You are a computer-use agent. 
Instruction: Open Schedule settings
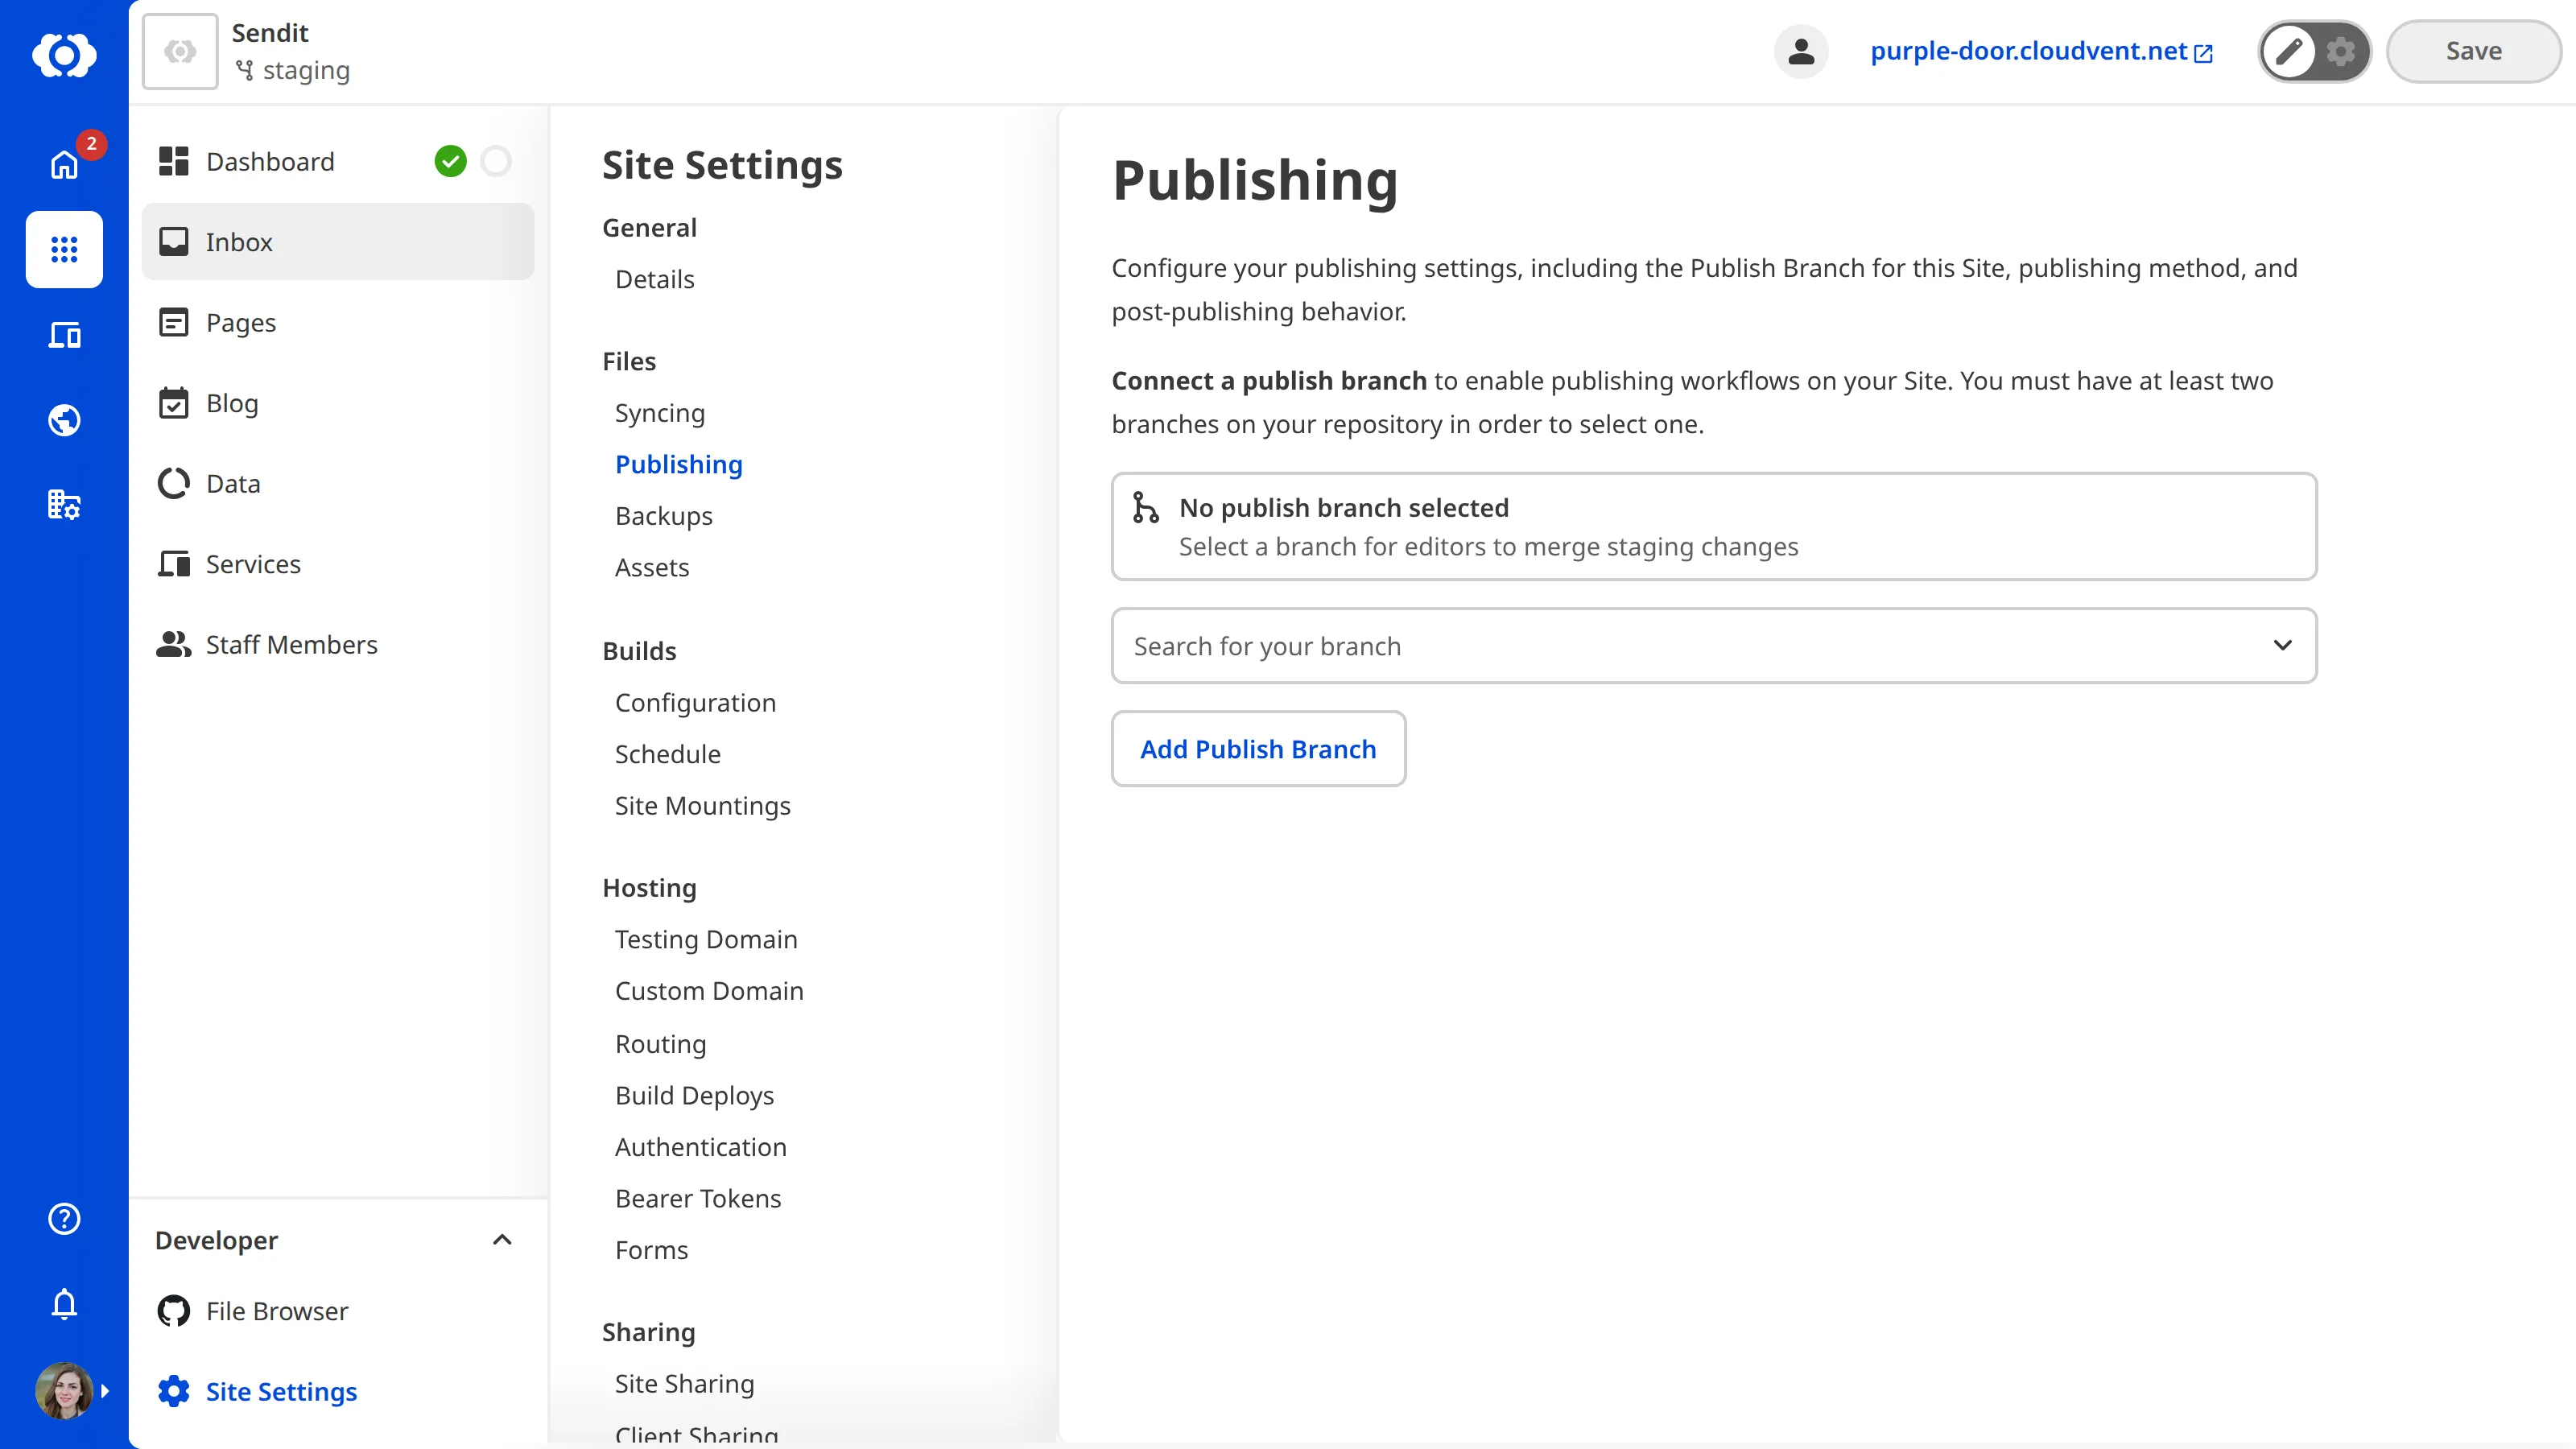coord(667,754)
